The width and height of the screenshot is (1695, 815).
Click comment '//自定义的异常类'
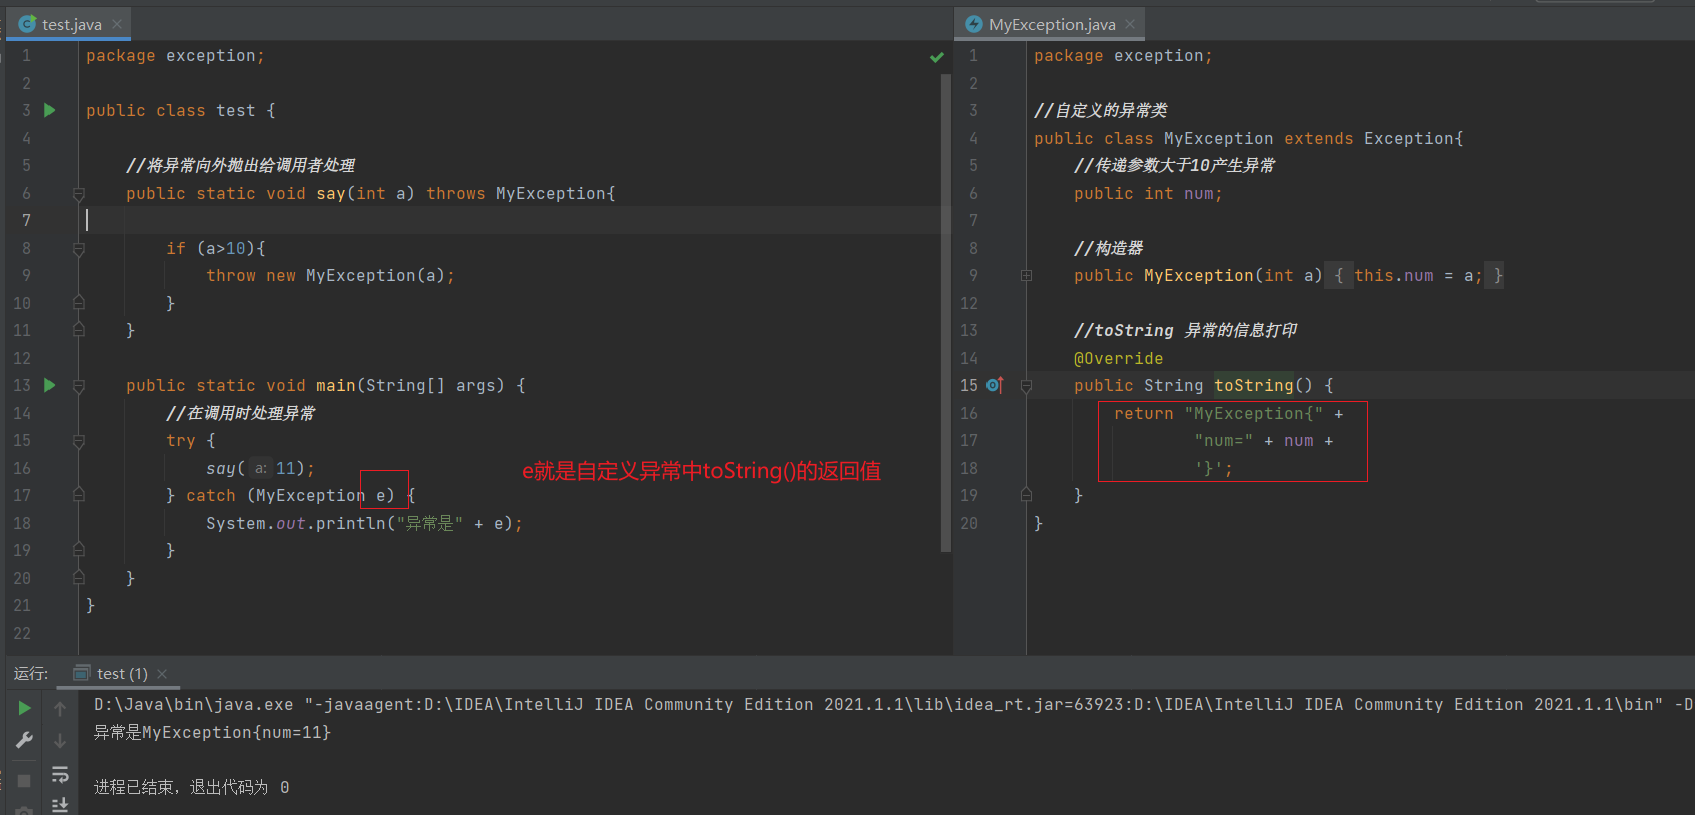(1101, 110)
